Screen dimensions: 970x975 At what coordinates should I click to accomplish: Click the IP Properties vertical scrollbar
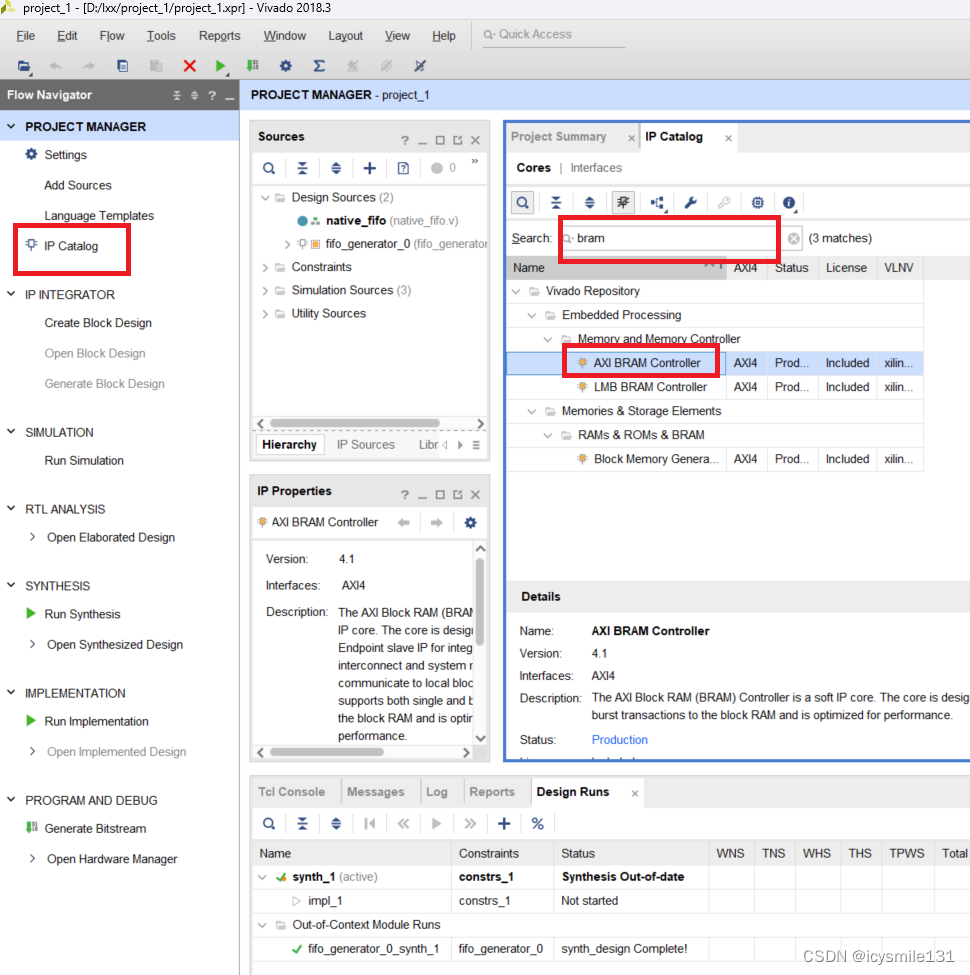pos(479,601)
